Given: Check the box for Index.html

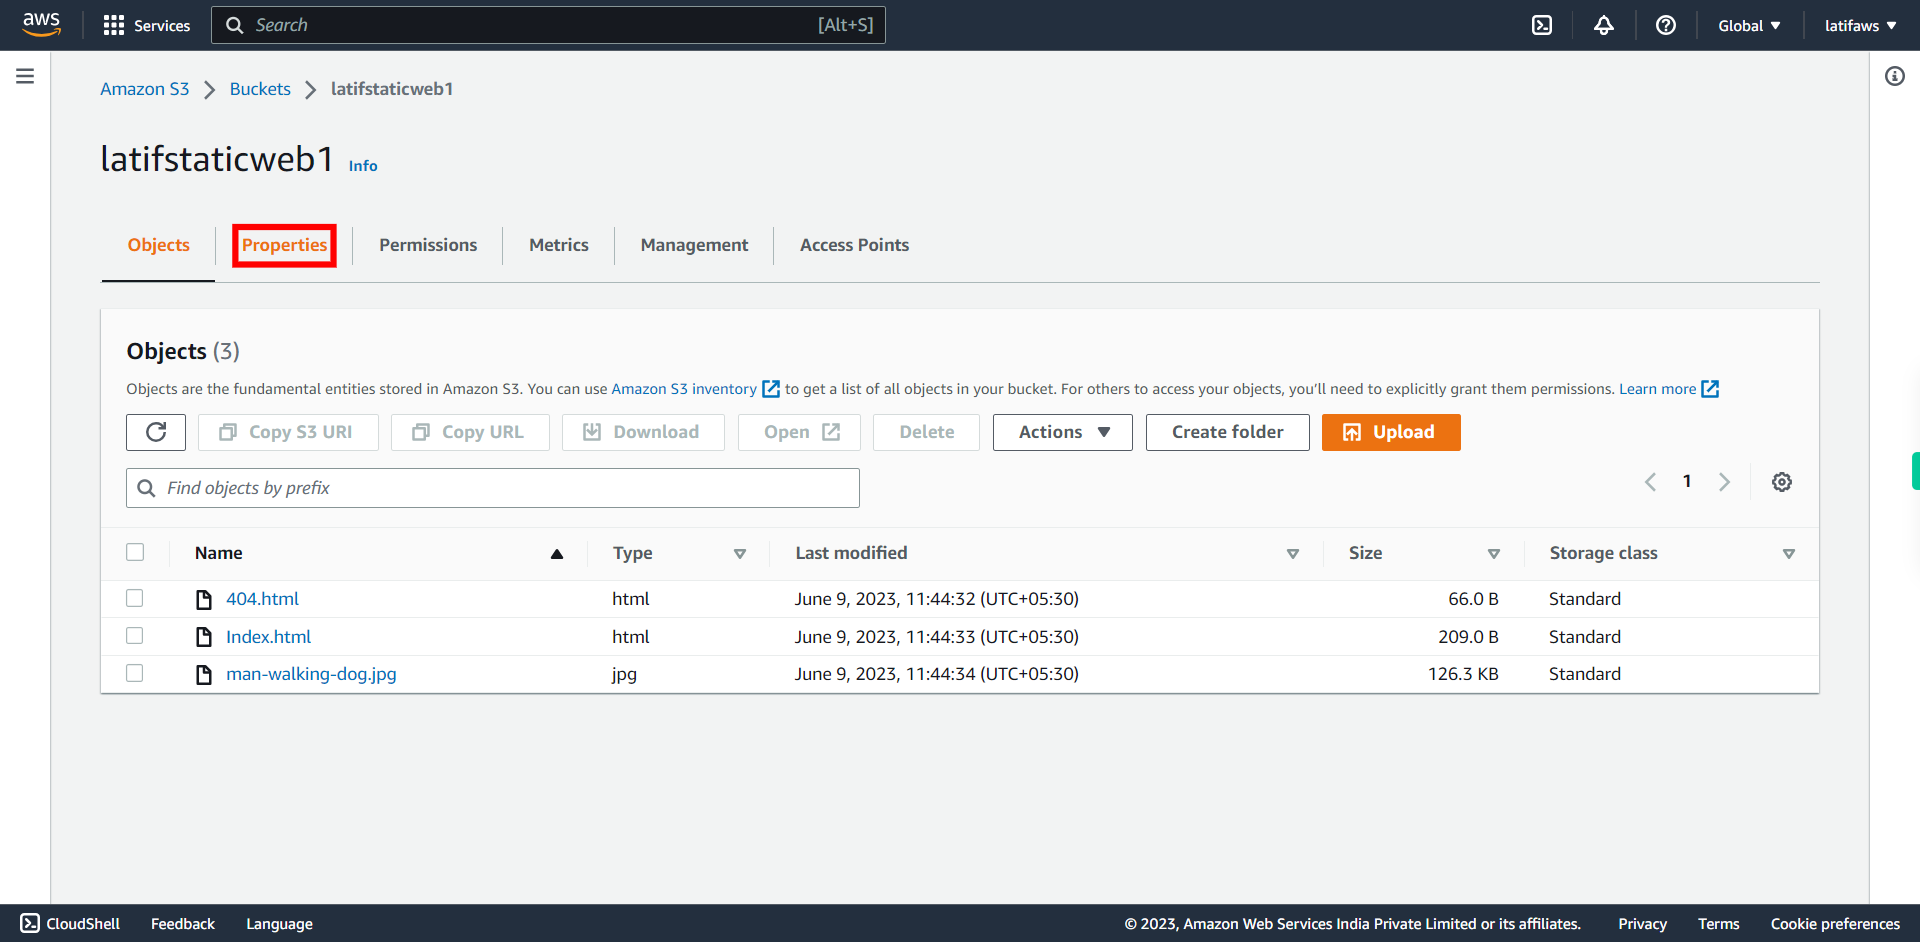Looking at the screenshot, I should 135,636.
